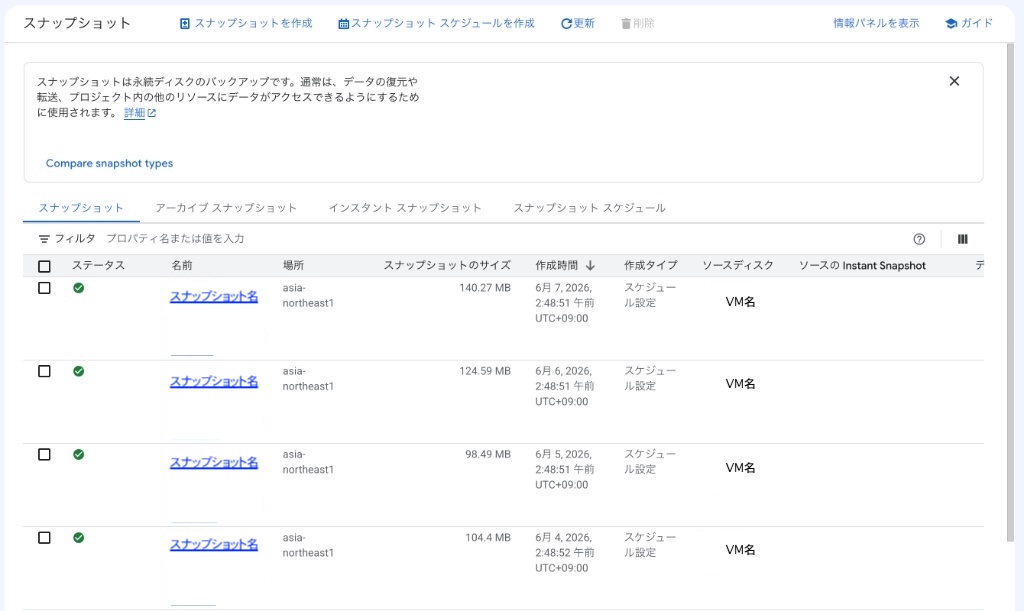Viewport: 1024px width, 611px height.
Task: Click スナップショットを作成 button
Action: click(246, 24)
